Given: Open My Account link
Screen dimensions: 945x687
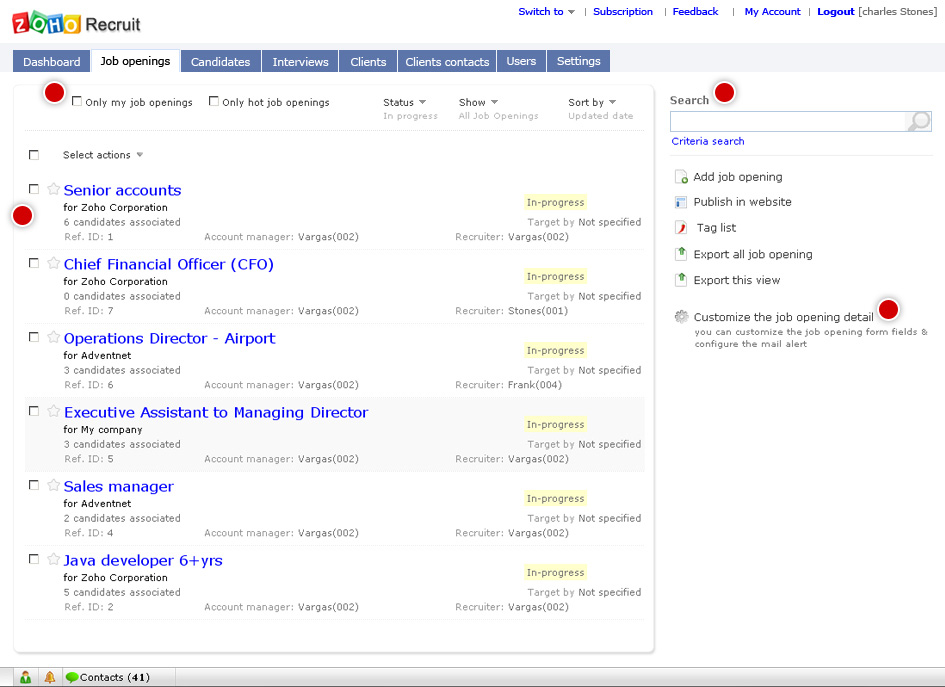Looking at the screenshot, I should pos(772,11).
